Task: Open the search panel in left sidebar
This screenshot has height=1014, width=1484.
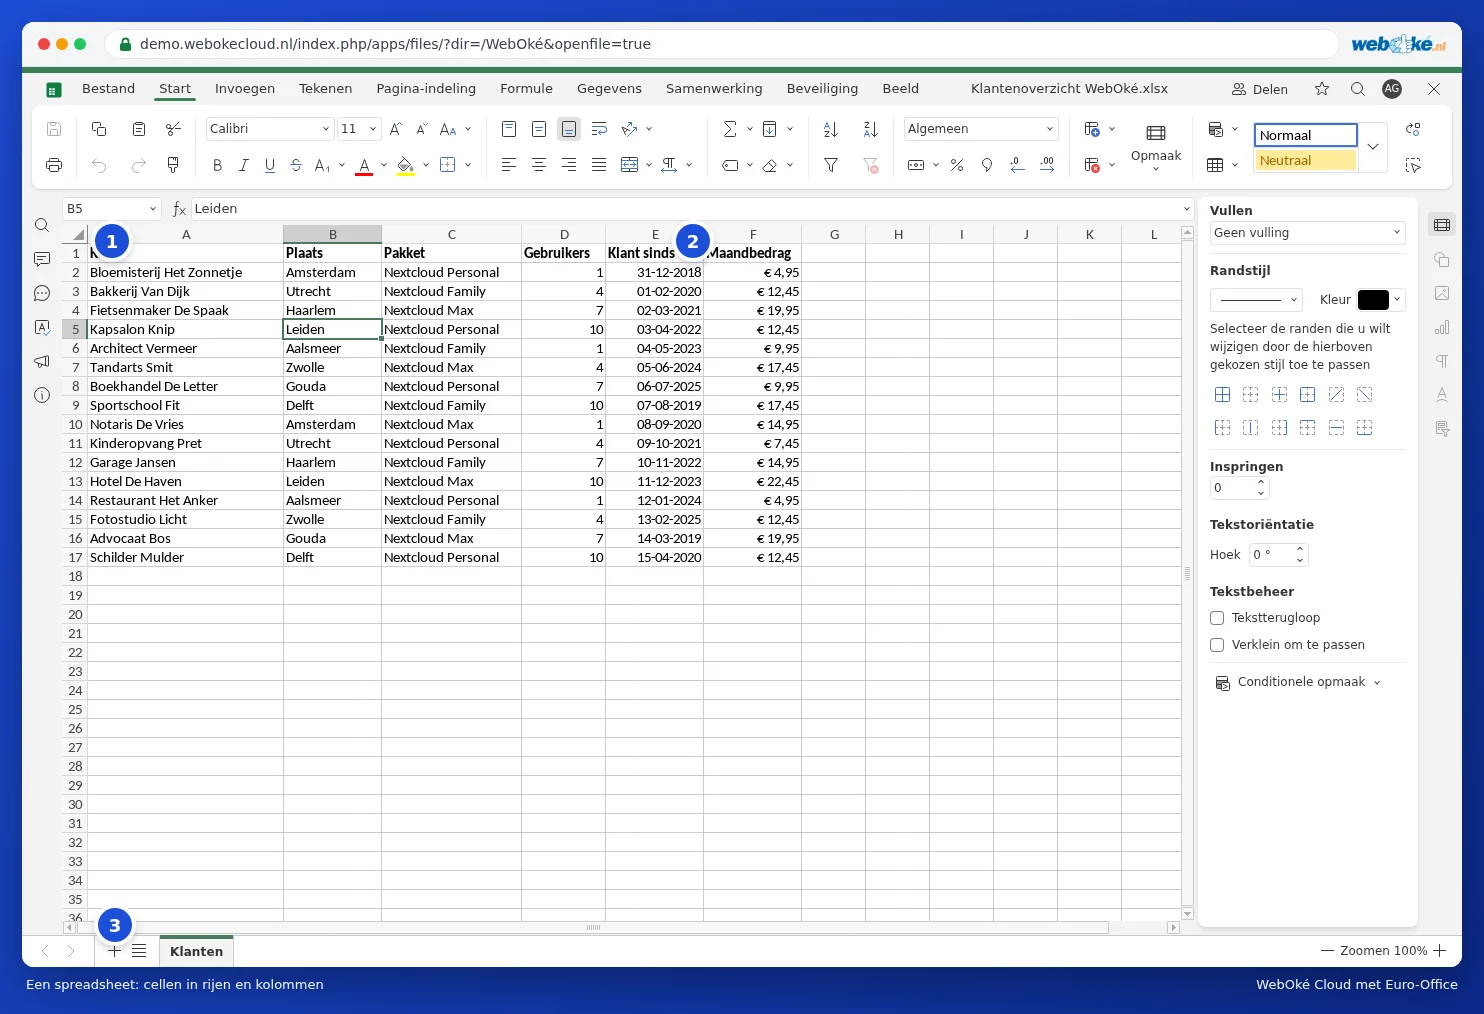Action: 42,225
